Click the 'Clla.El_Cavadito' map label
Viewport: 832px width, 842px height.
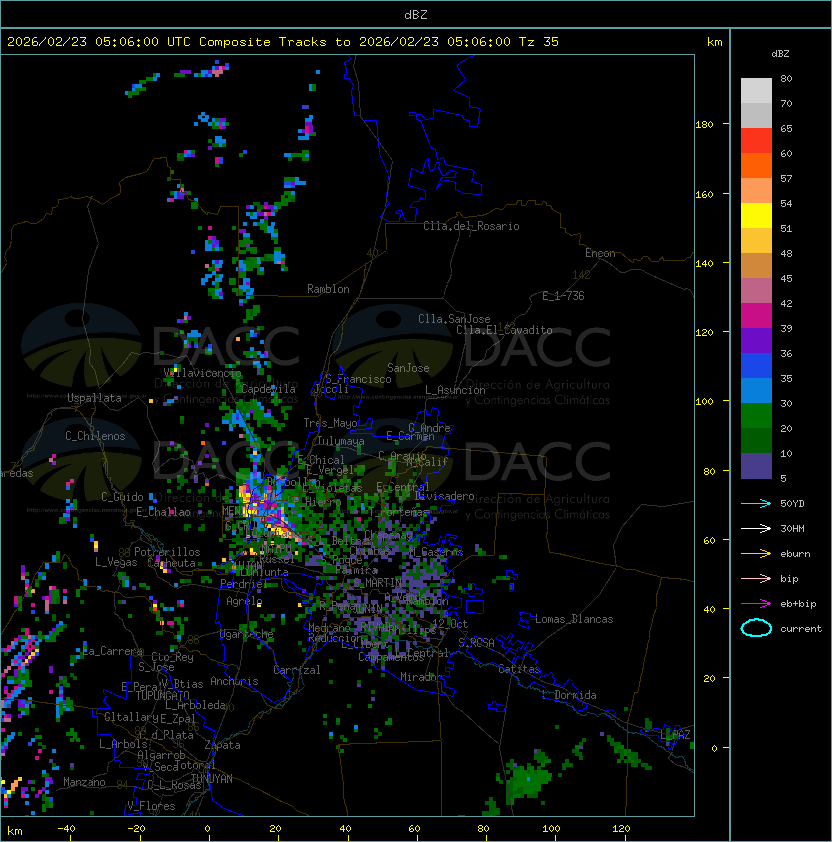[504, 330]
